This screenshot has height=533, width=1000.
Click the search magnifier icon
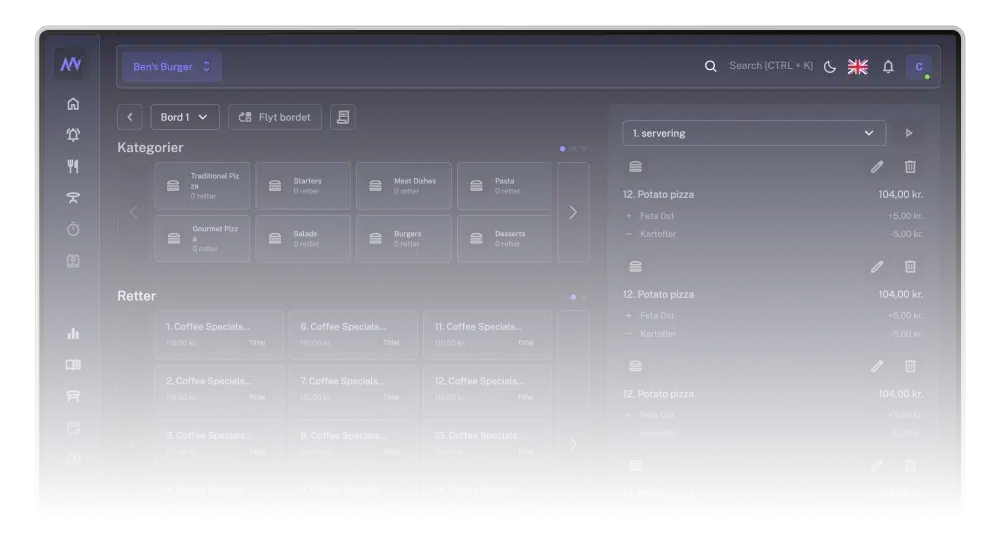(710, 66)
